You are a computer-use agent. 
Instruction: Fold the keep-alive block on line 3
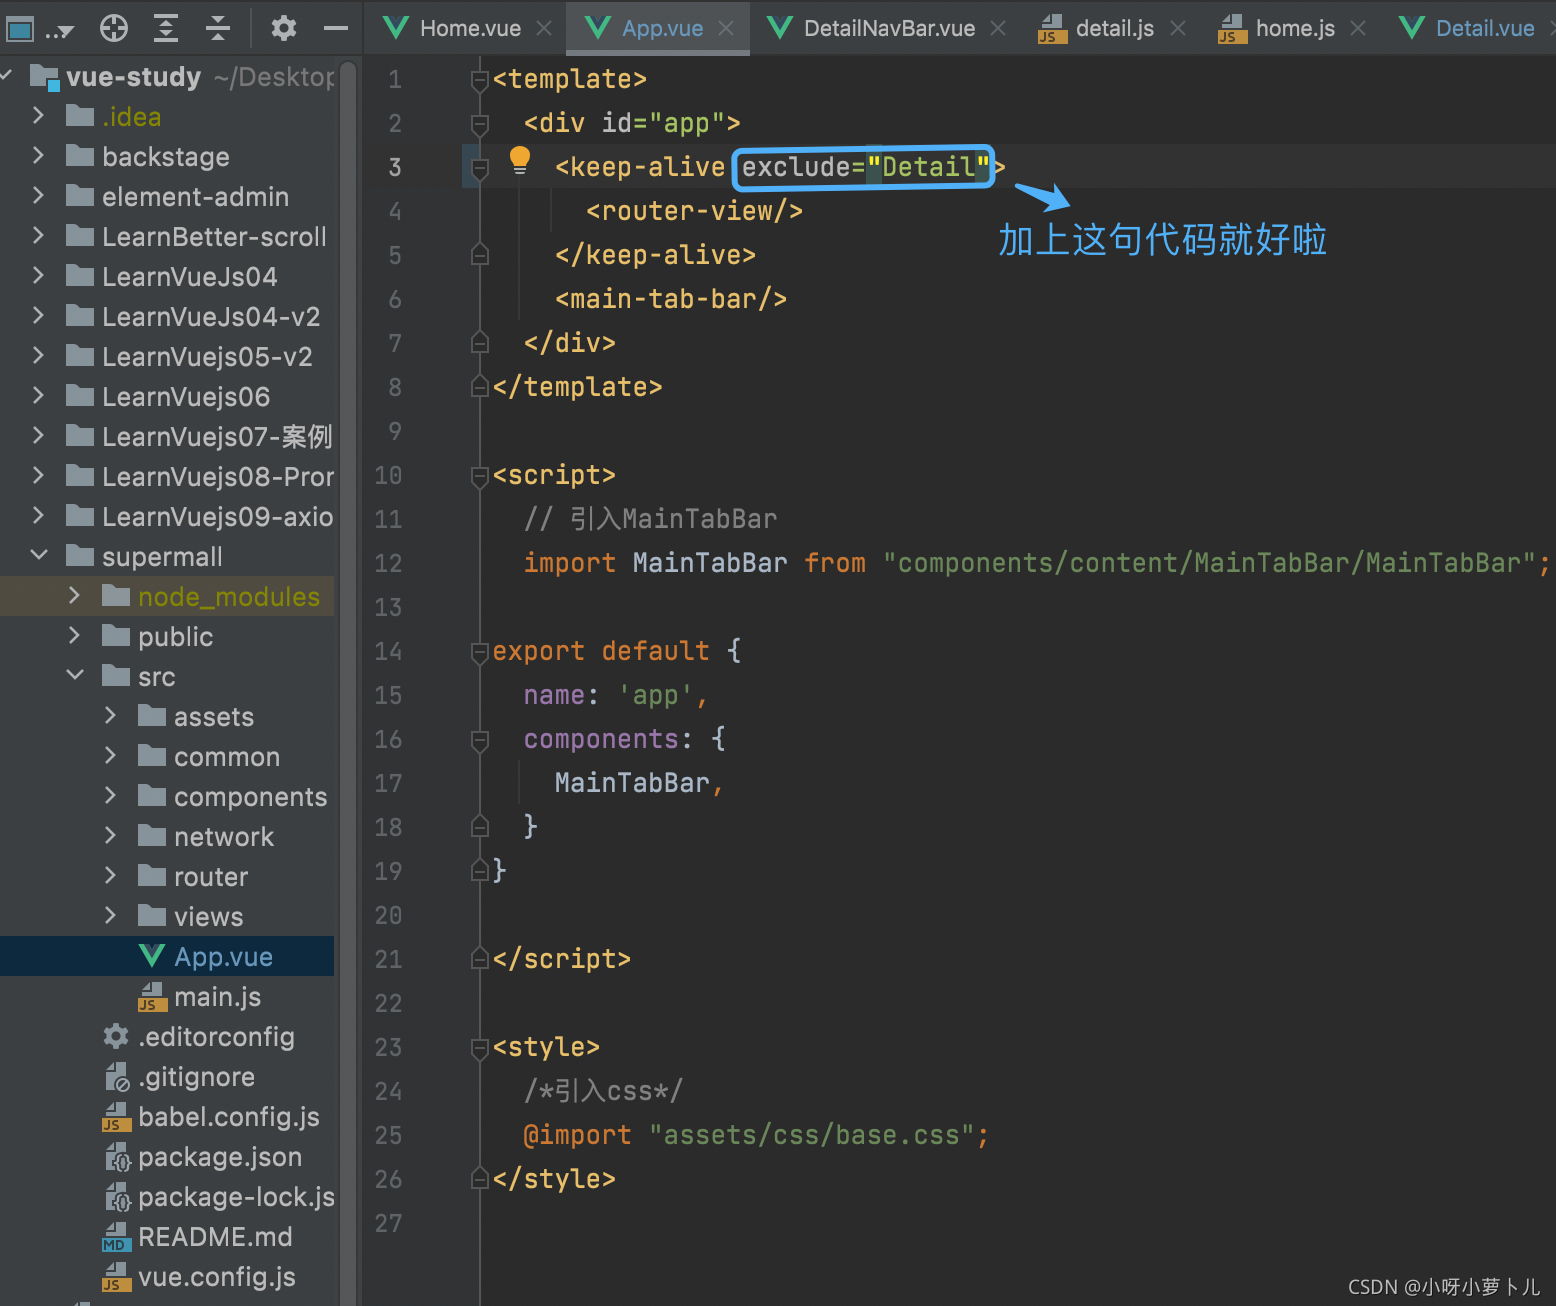pyautogui.click(x=480, y=168)
